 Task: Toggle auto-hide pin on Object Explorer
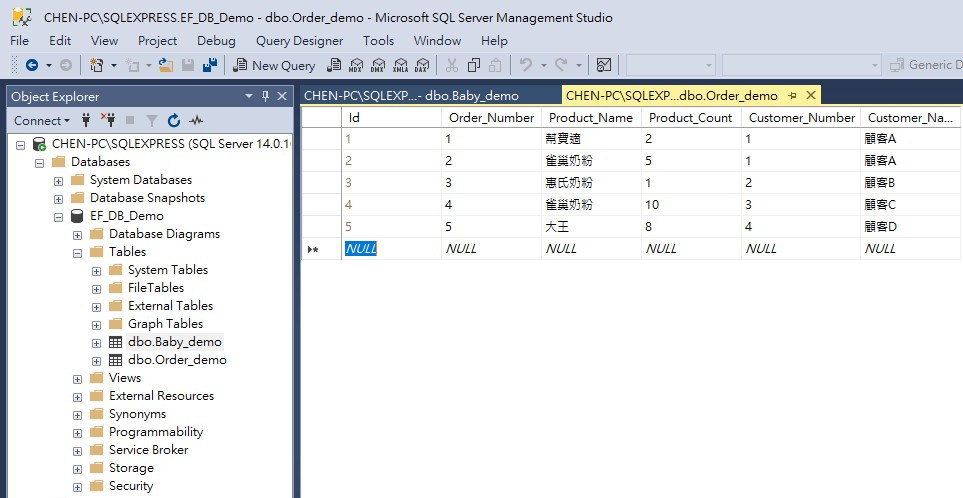(265, 96)
